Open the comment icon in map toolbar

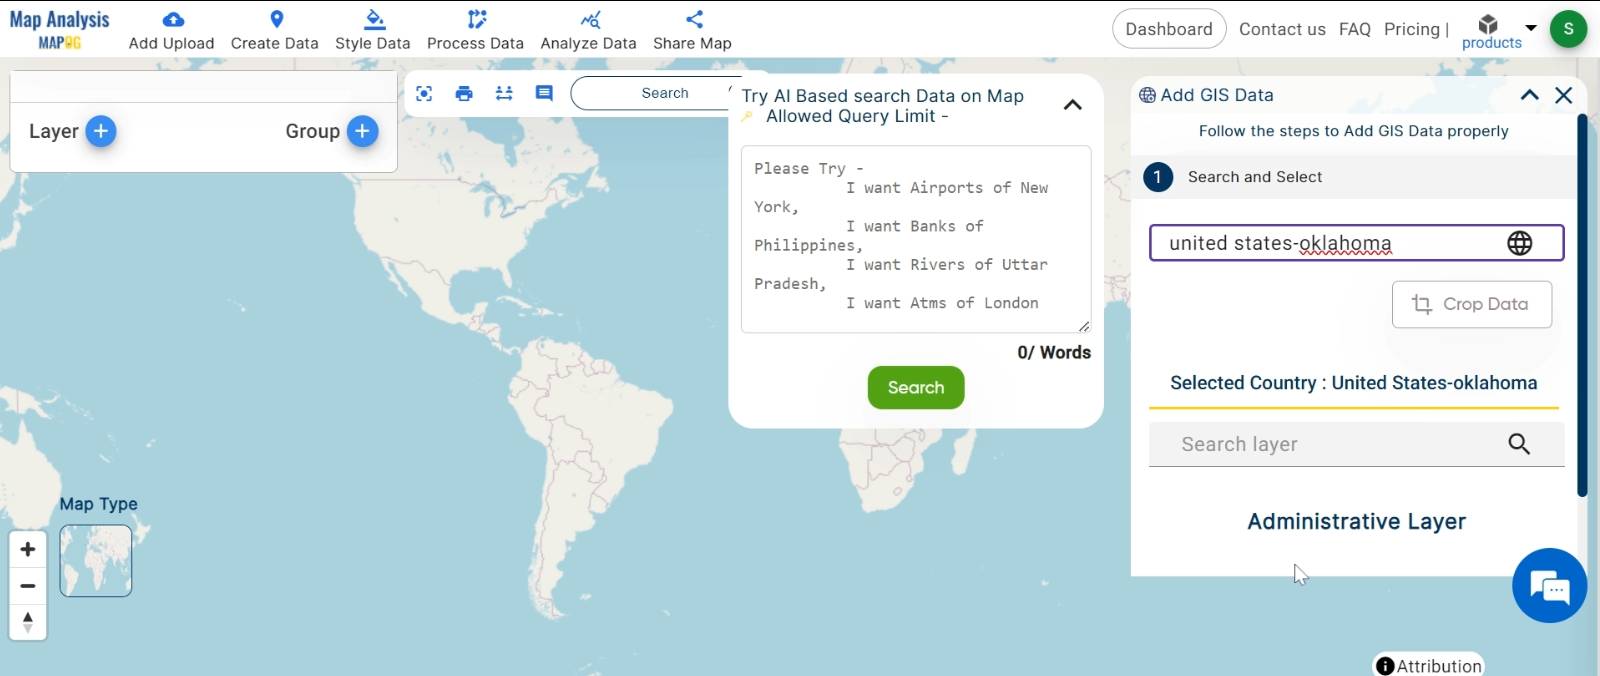(x=544, y=93)
